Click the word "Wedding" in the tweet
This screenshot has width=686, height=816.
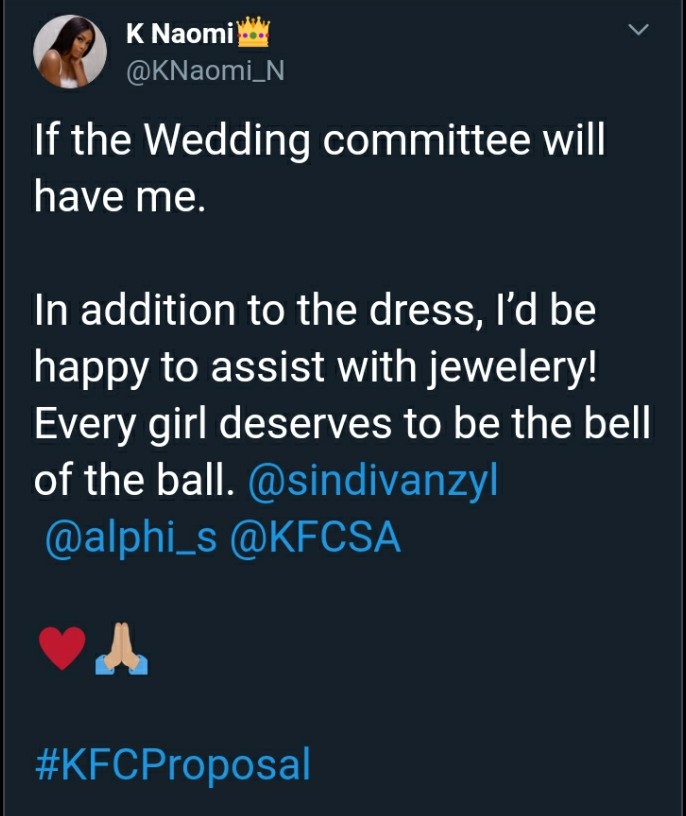(226, 141)
